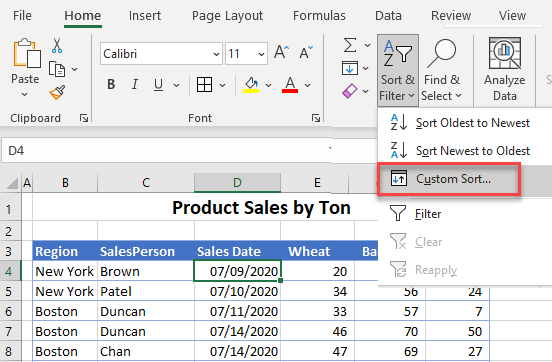
Task: Select cell with date 07/11/2020
Action: click(x=237, y=311)
